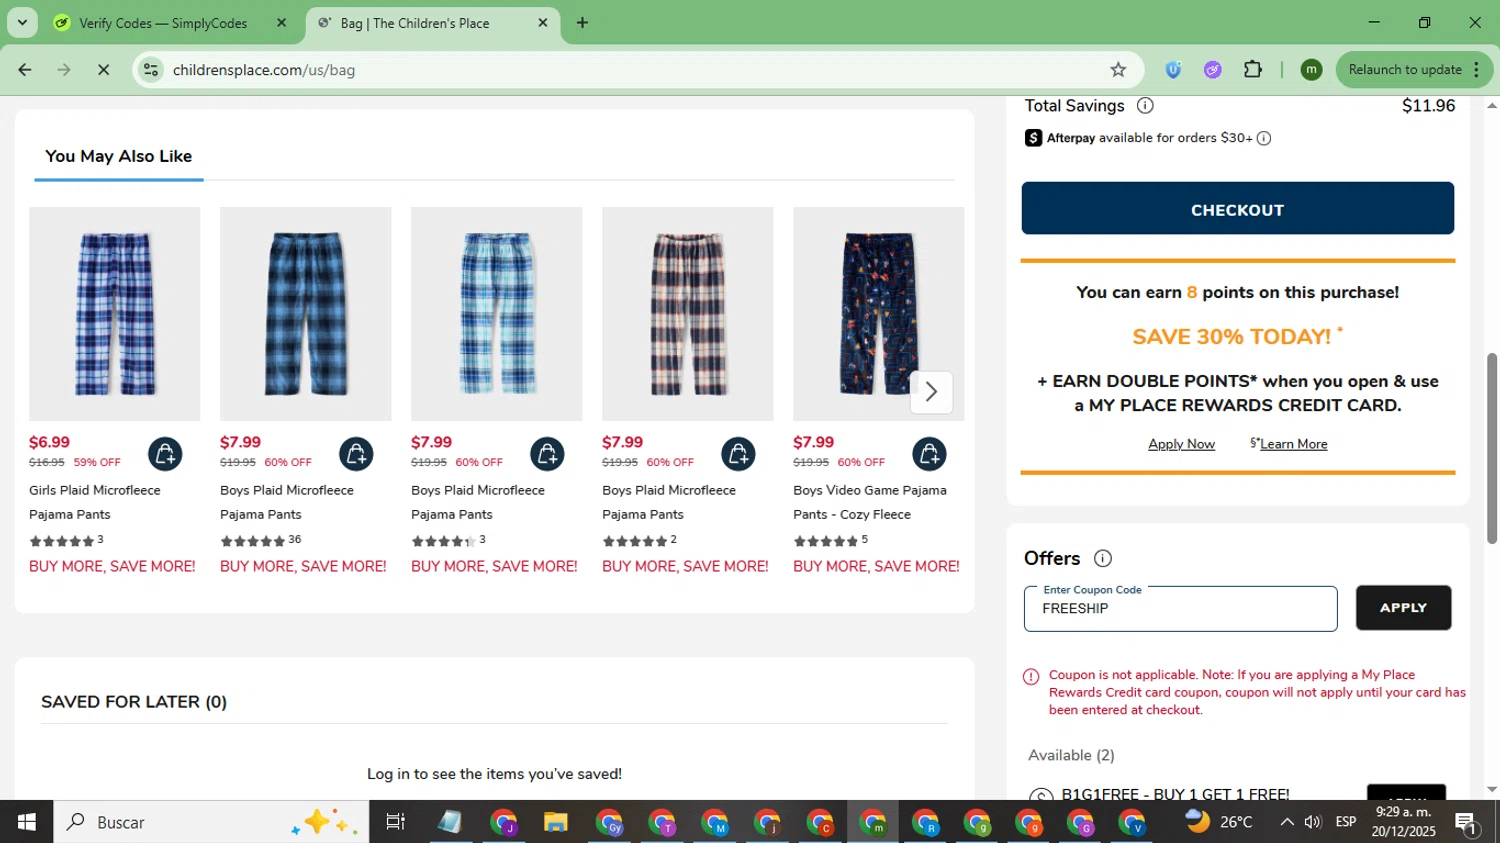Open Offers info icon
Image resolution: width=1500 pixels, height=843 pixels.
1103,559
